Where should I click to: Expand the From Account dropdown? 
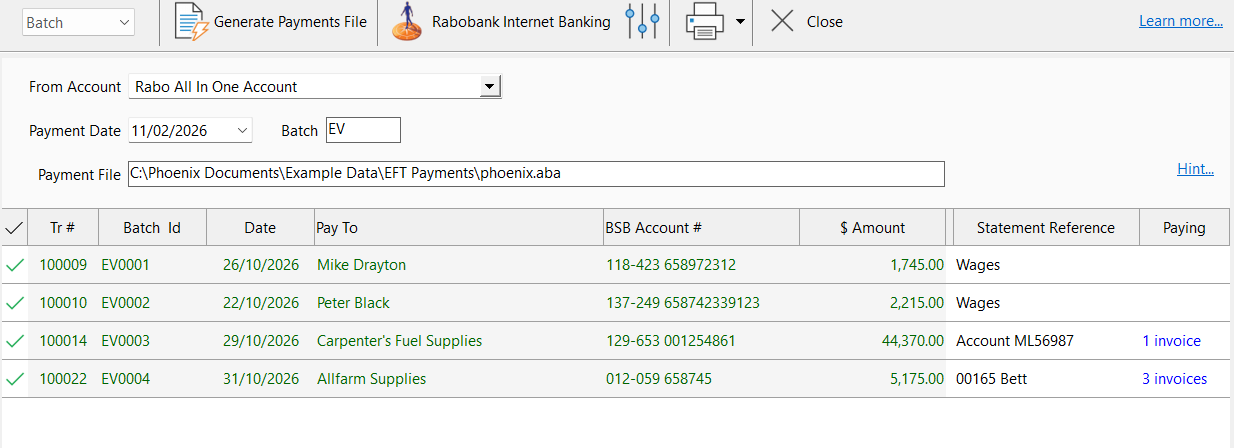(x=489, y=87)
